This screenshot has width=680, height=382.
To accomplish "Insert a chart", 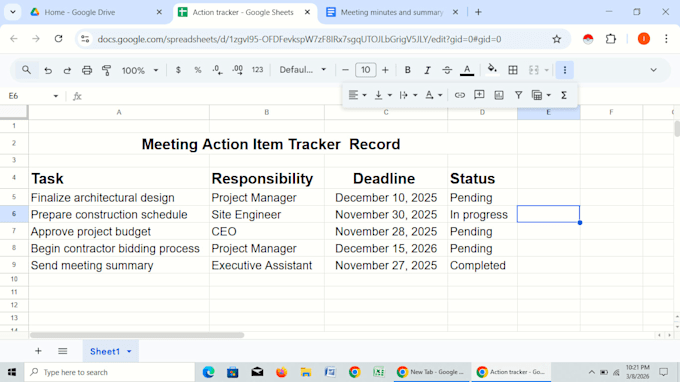I will [499, 95].
